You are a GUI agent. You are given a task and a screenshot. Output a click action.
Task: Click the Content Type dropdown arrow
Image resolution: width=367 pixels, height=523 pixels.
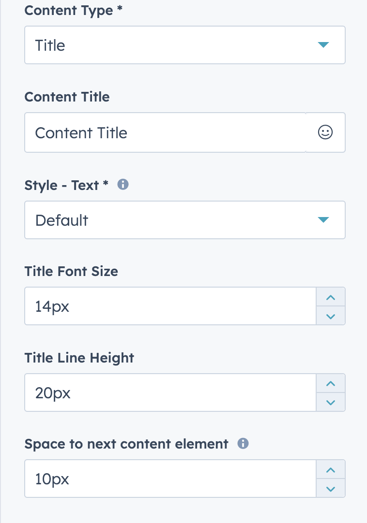(323, 45)
